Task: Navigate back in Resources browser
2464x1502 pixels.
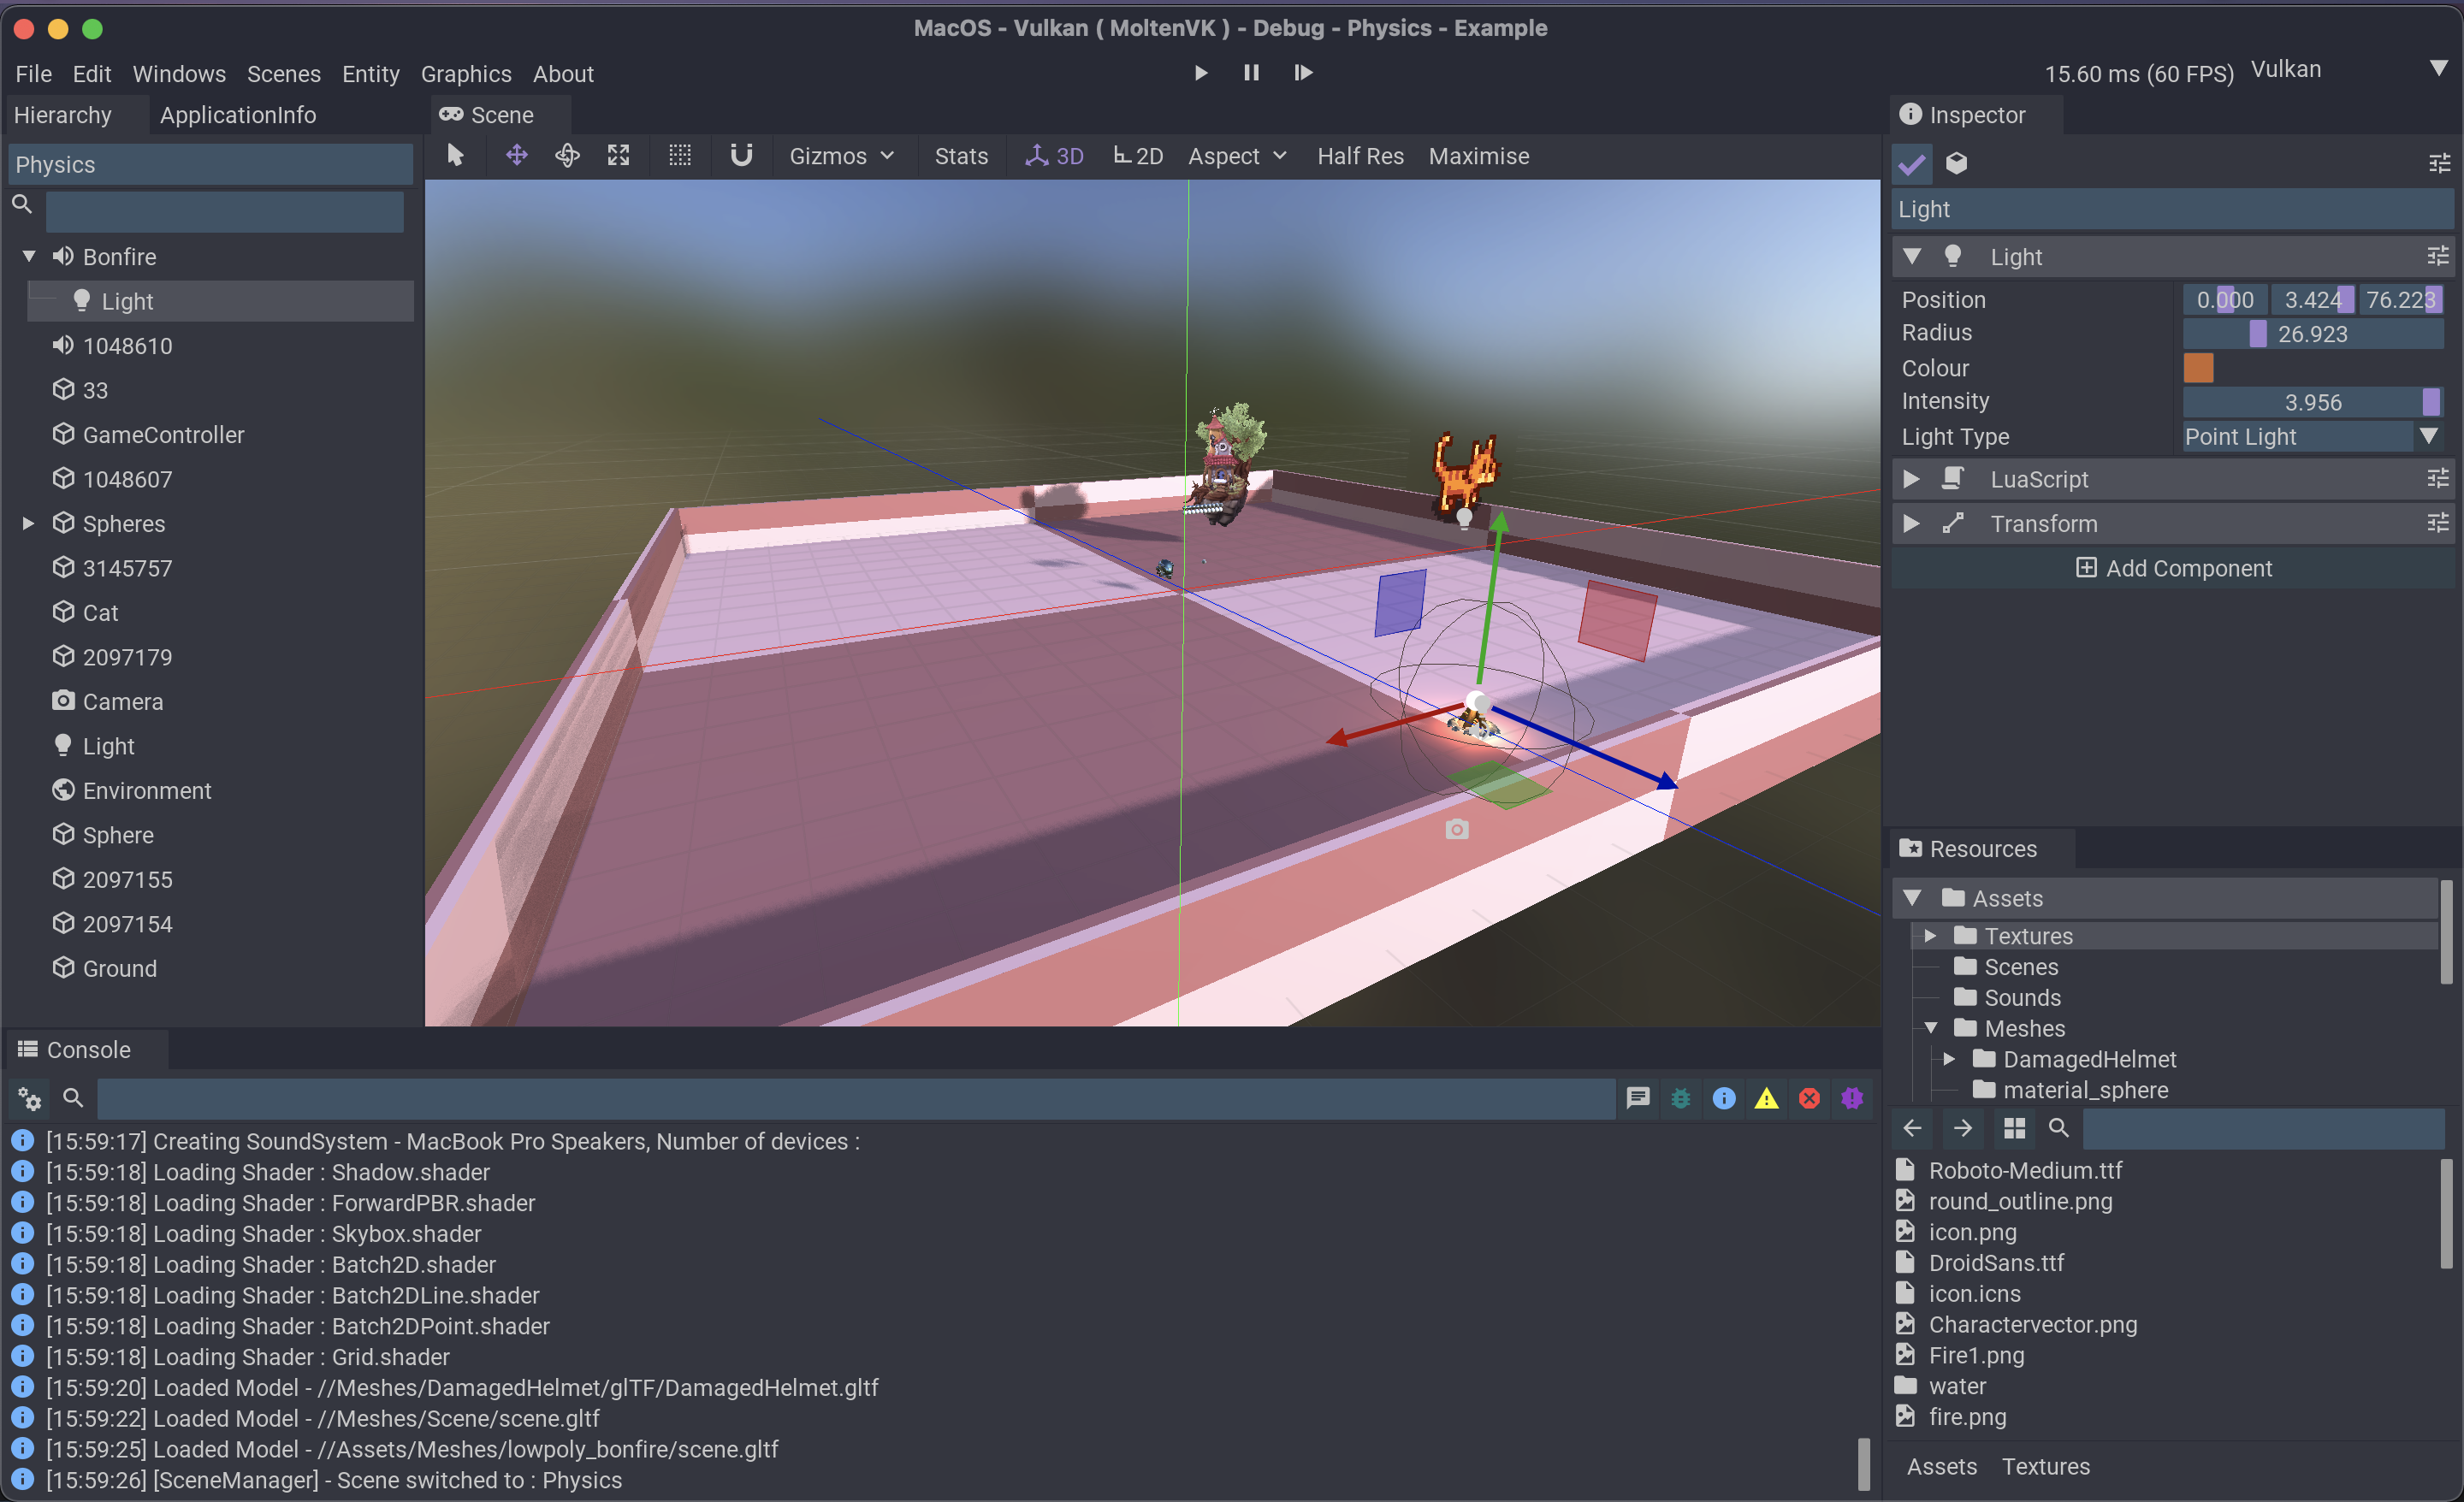Action: [x=1912, y=1128]
